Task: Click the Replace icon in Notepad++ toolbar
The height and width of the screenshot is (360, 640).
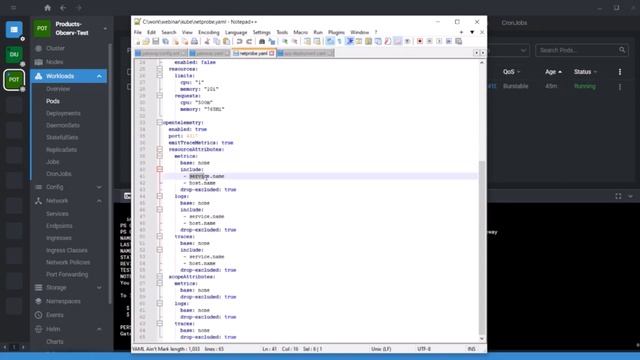Action: 272,41
